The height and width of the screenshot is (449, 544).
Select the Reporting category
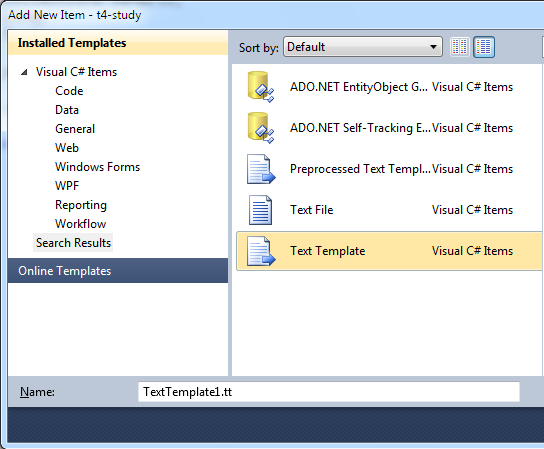tap(81, 205)
